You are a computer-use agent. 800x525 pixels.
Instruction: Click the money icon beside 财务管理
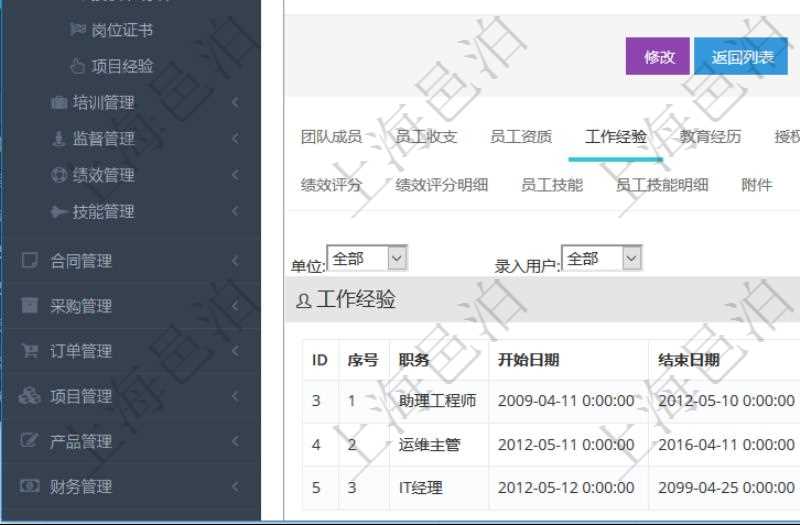[x=29, y=486]
